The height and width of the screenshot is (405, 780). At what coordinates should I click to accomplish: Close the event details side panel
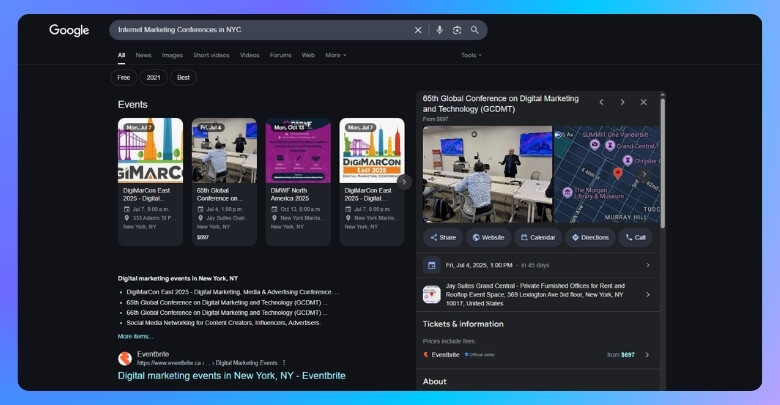(643, 102)
